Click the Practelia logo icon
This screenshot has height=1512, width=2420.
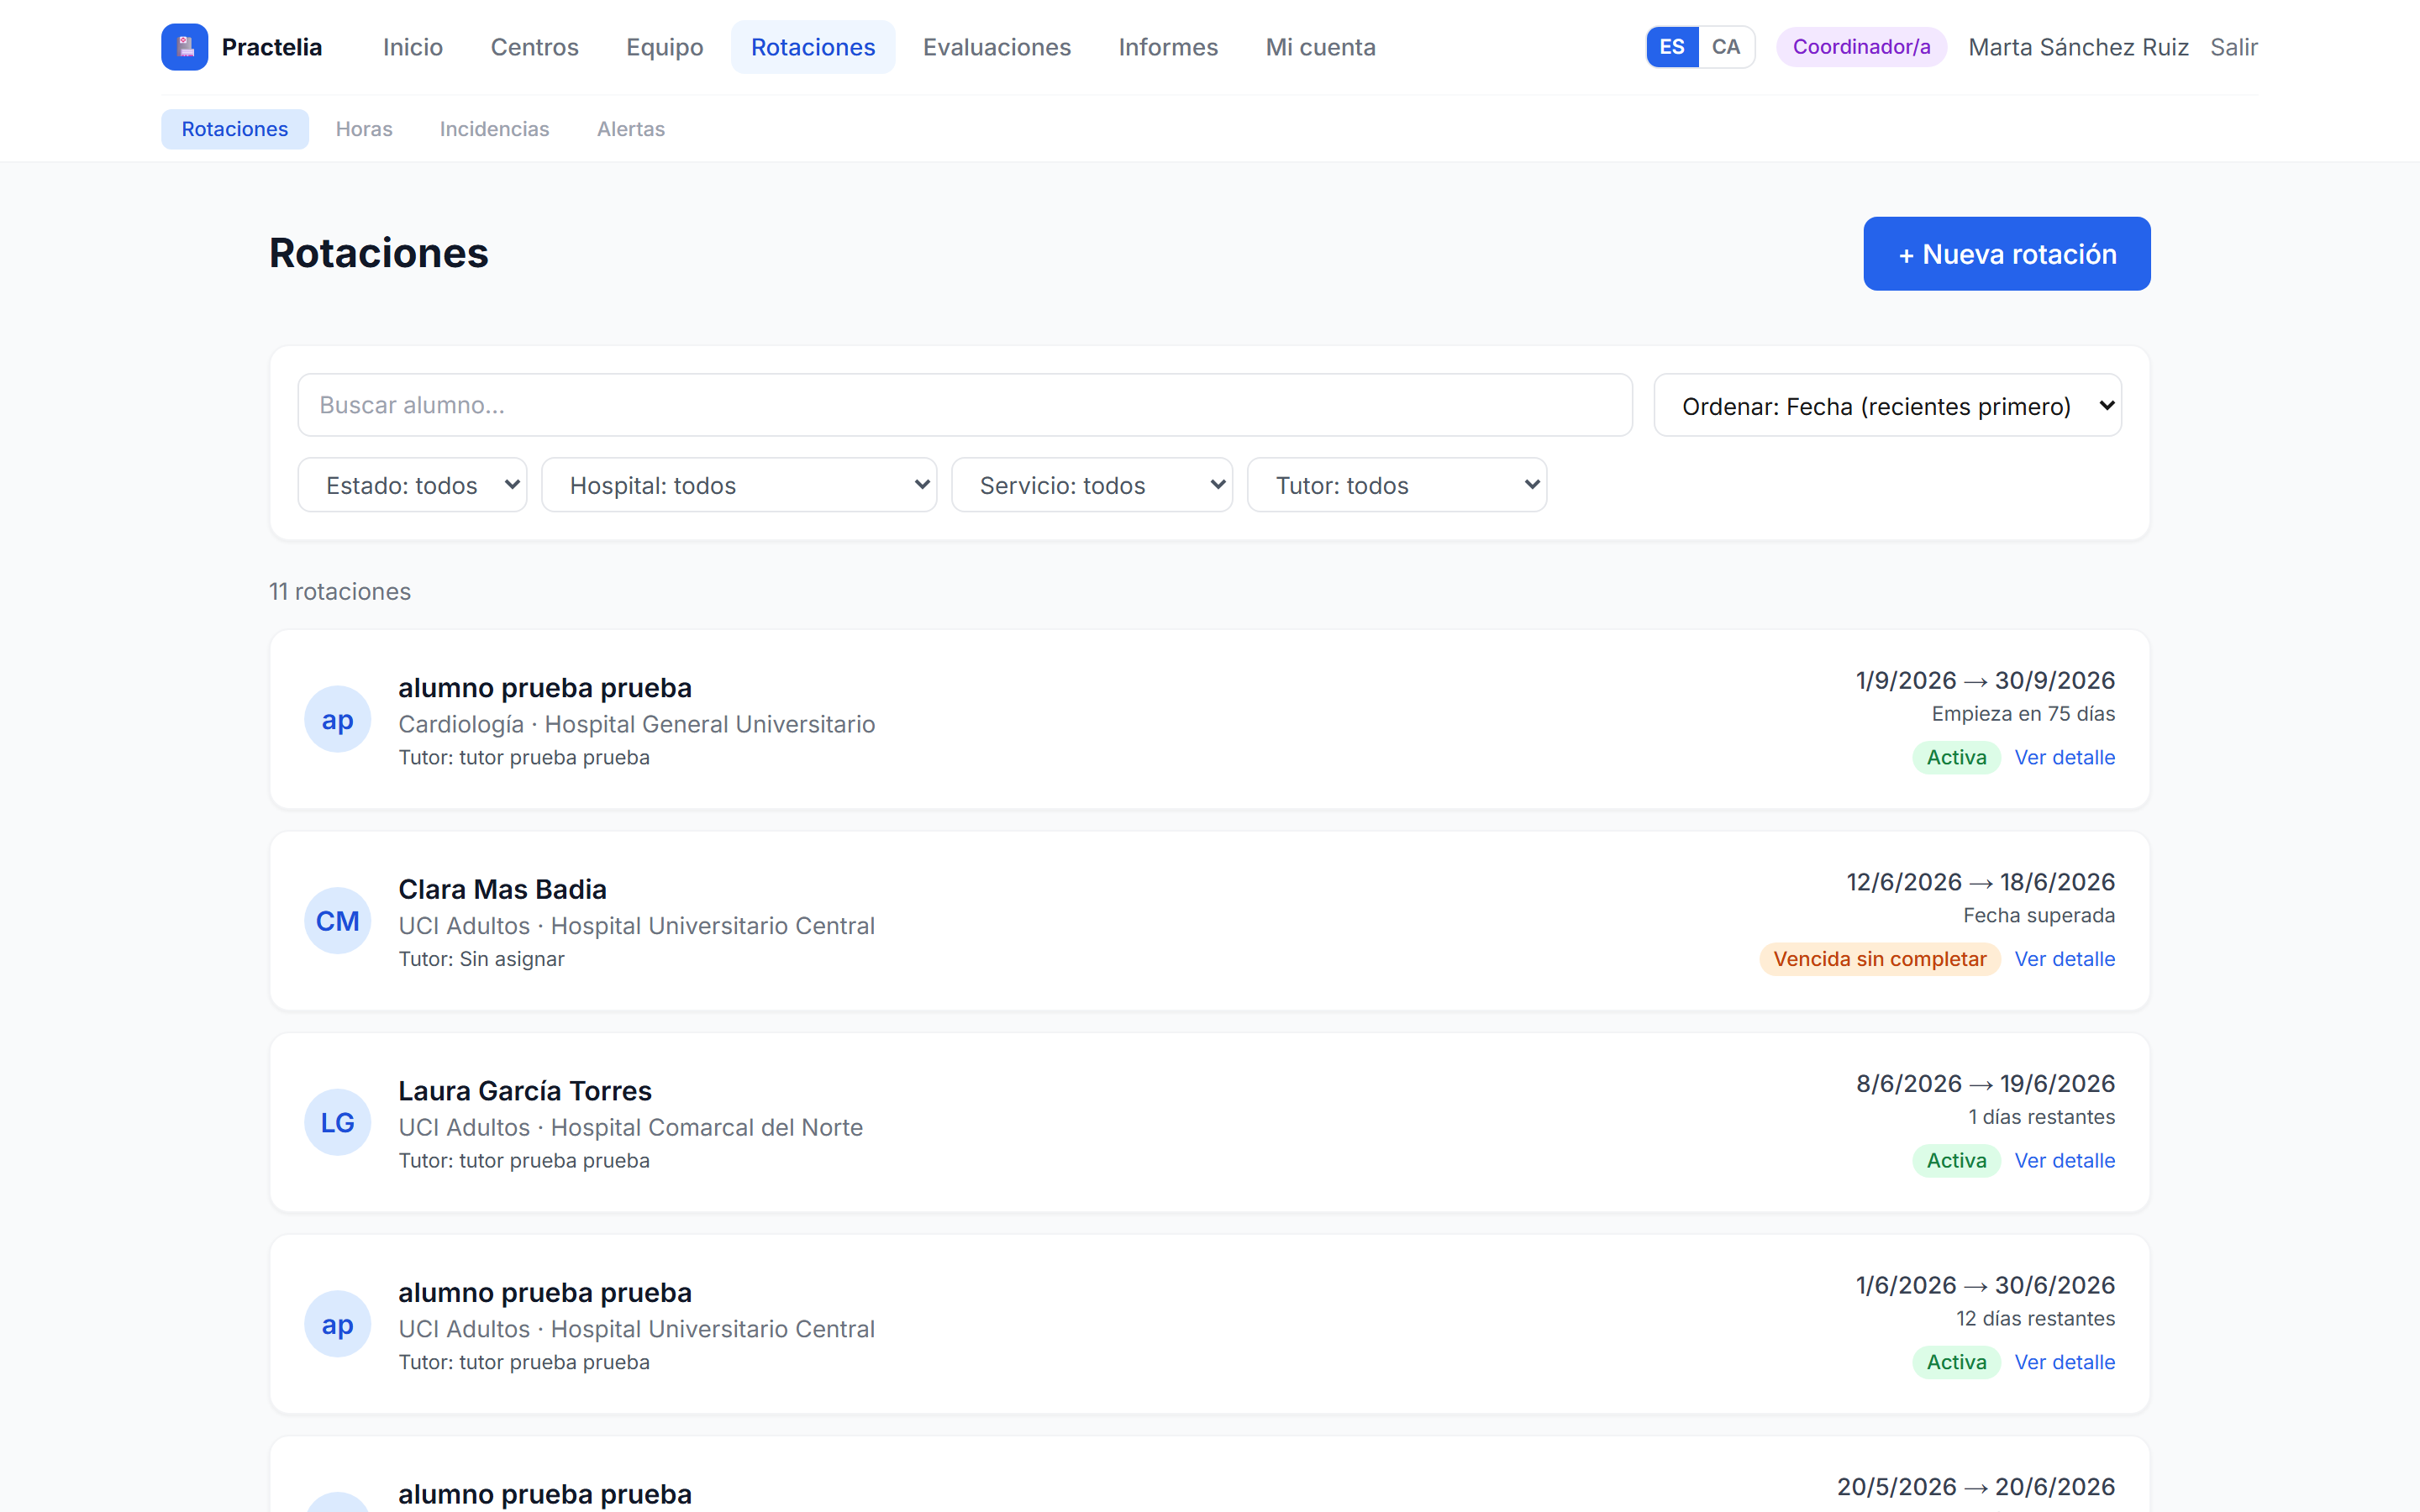pyautogui.click(x=185, y=47)
